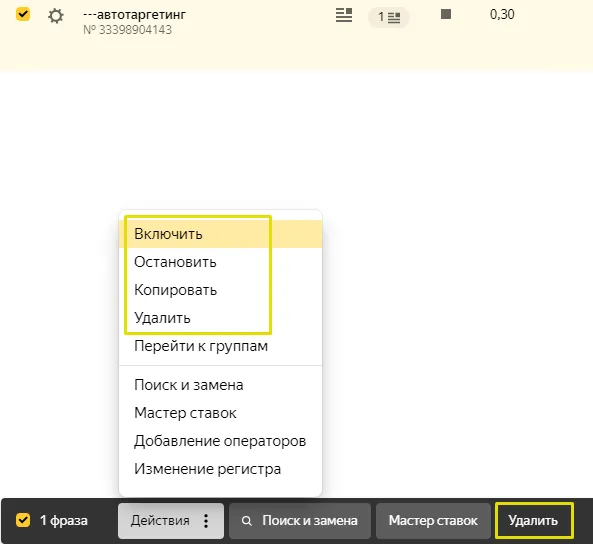Click three-dots icon on Действия button
The width and height of the screenshot is (593, 544).
pos(206,521)
